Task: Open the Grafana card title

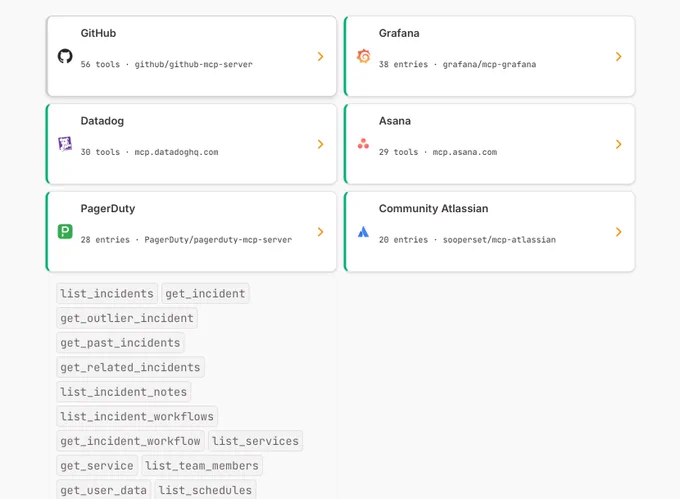Action: (x=399, y=33)
